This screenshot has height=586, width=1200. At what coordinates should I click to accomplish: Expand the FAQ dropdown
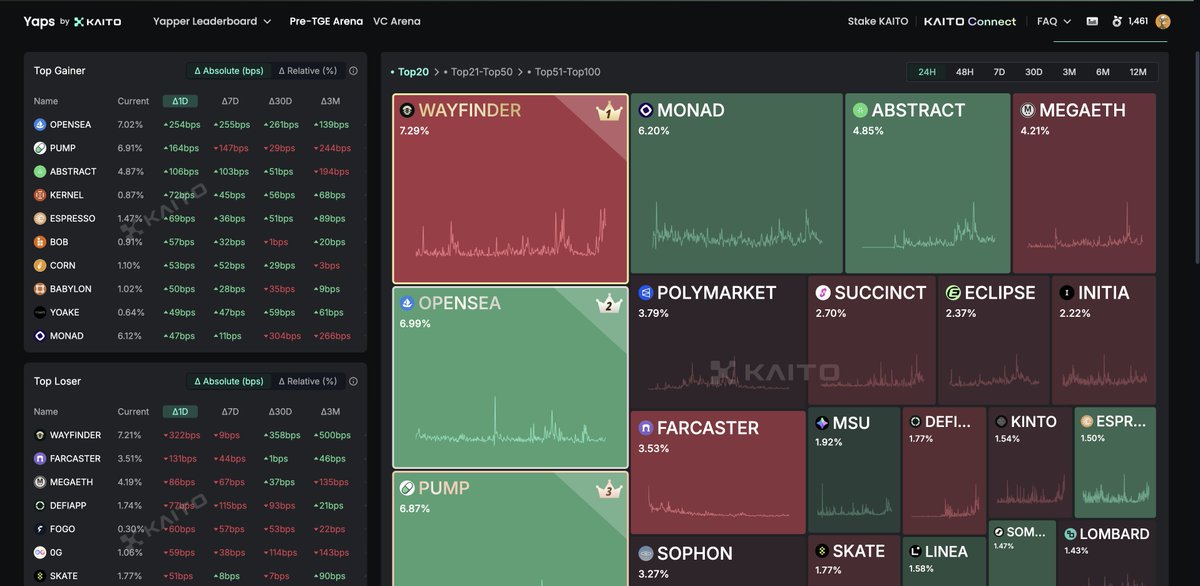point(1054,21)
